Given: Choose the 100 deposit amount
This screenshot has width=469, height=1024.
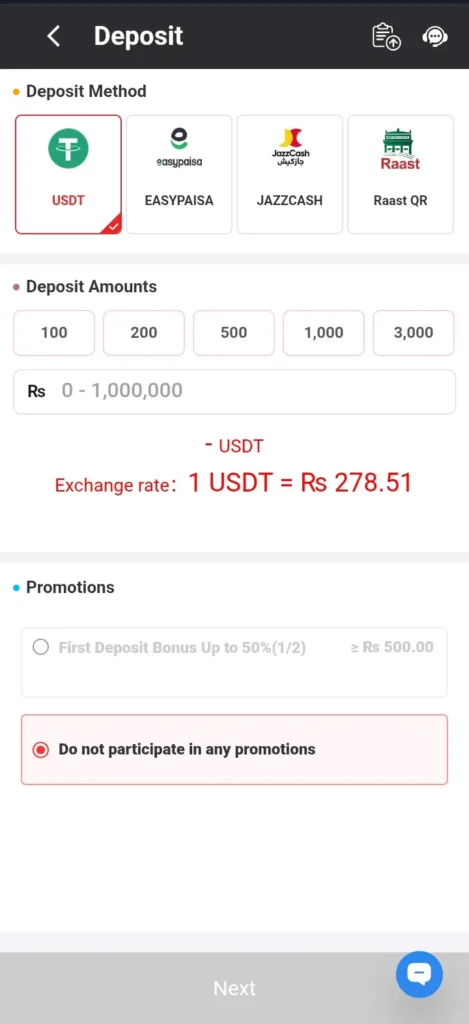Looking at the screenshot, I should point(54,333).
